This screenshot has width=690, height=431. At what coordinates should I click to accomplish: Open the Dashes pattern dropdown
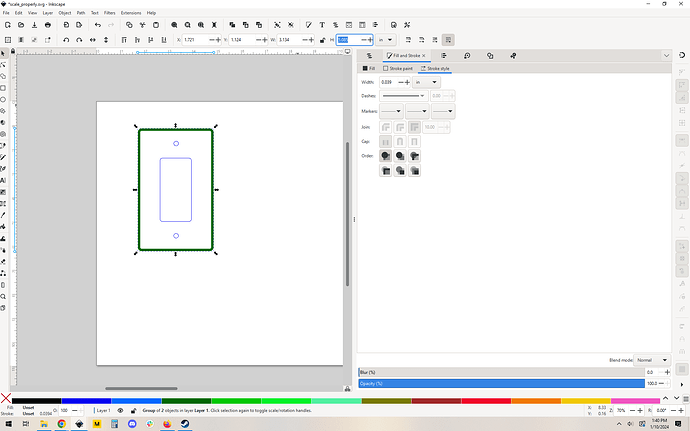click(x=404, y=96)
